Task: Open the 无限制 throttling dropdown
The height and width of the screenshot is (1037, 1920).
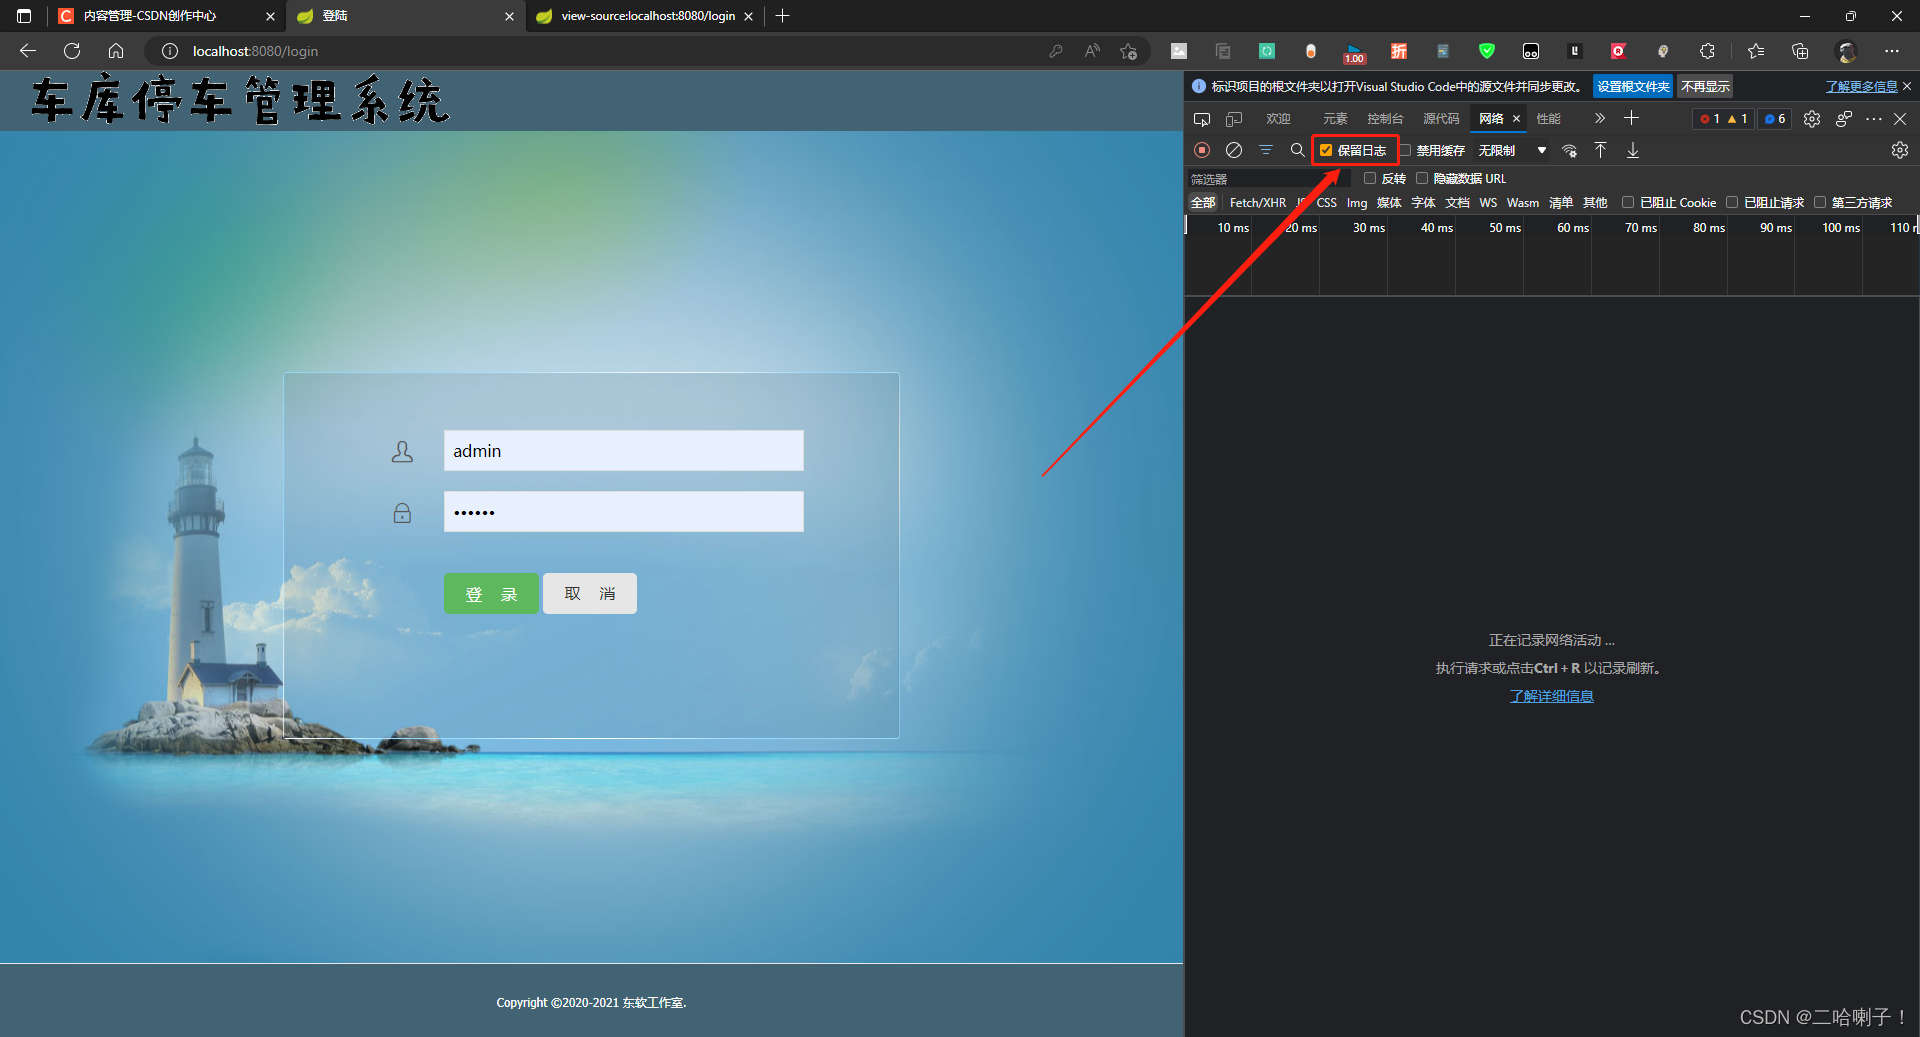Action: tap(1513, 150)
